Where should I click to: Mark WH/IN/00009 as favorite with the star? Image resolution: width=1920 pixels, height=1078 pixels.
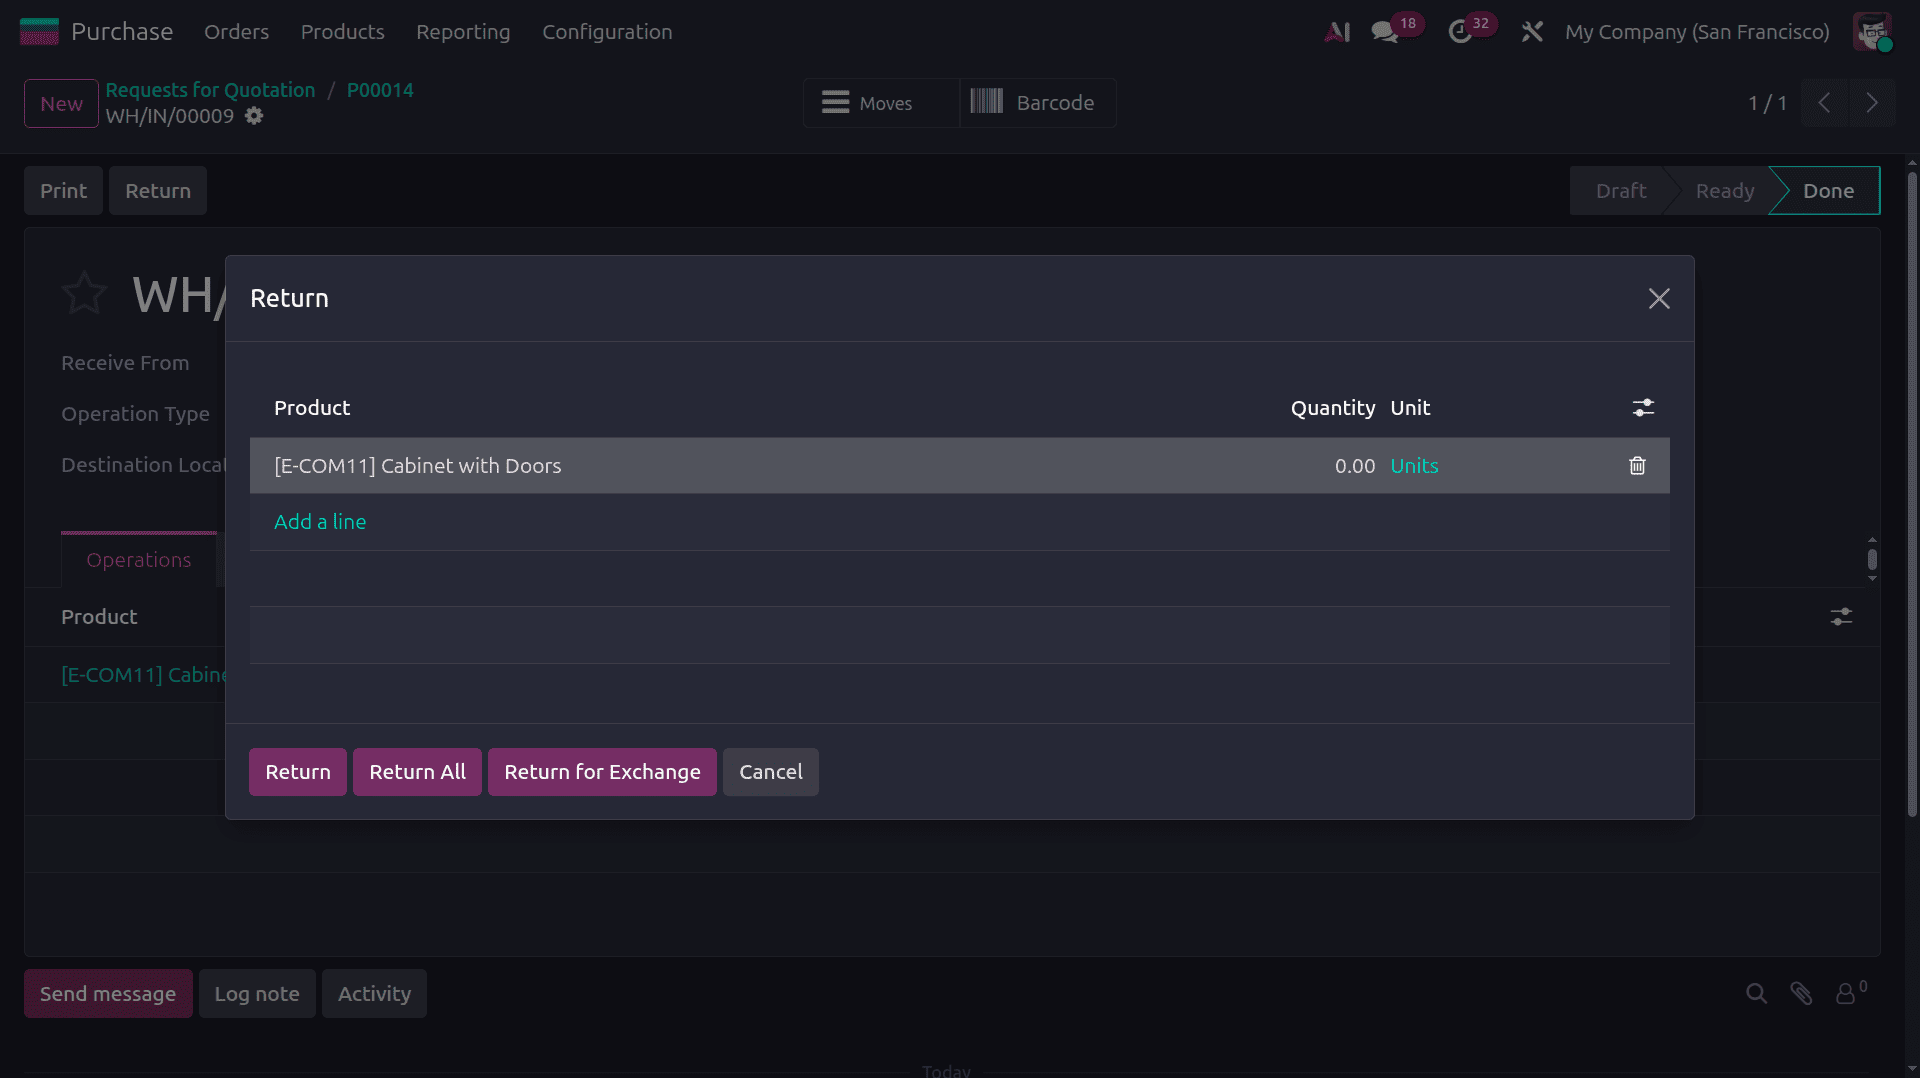tap(85, 292)
